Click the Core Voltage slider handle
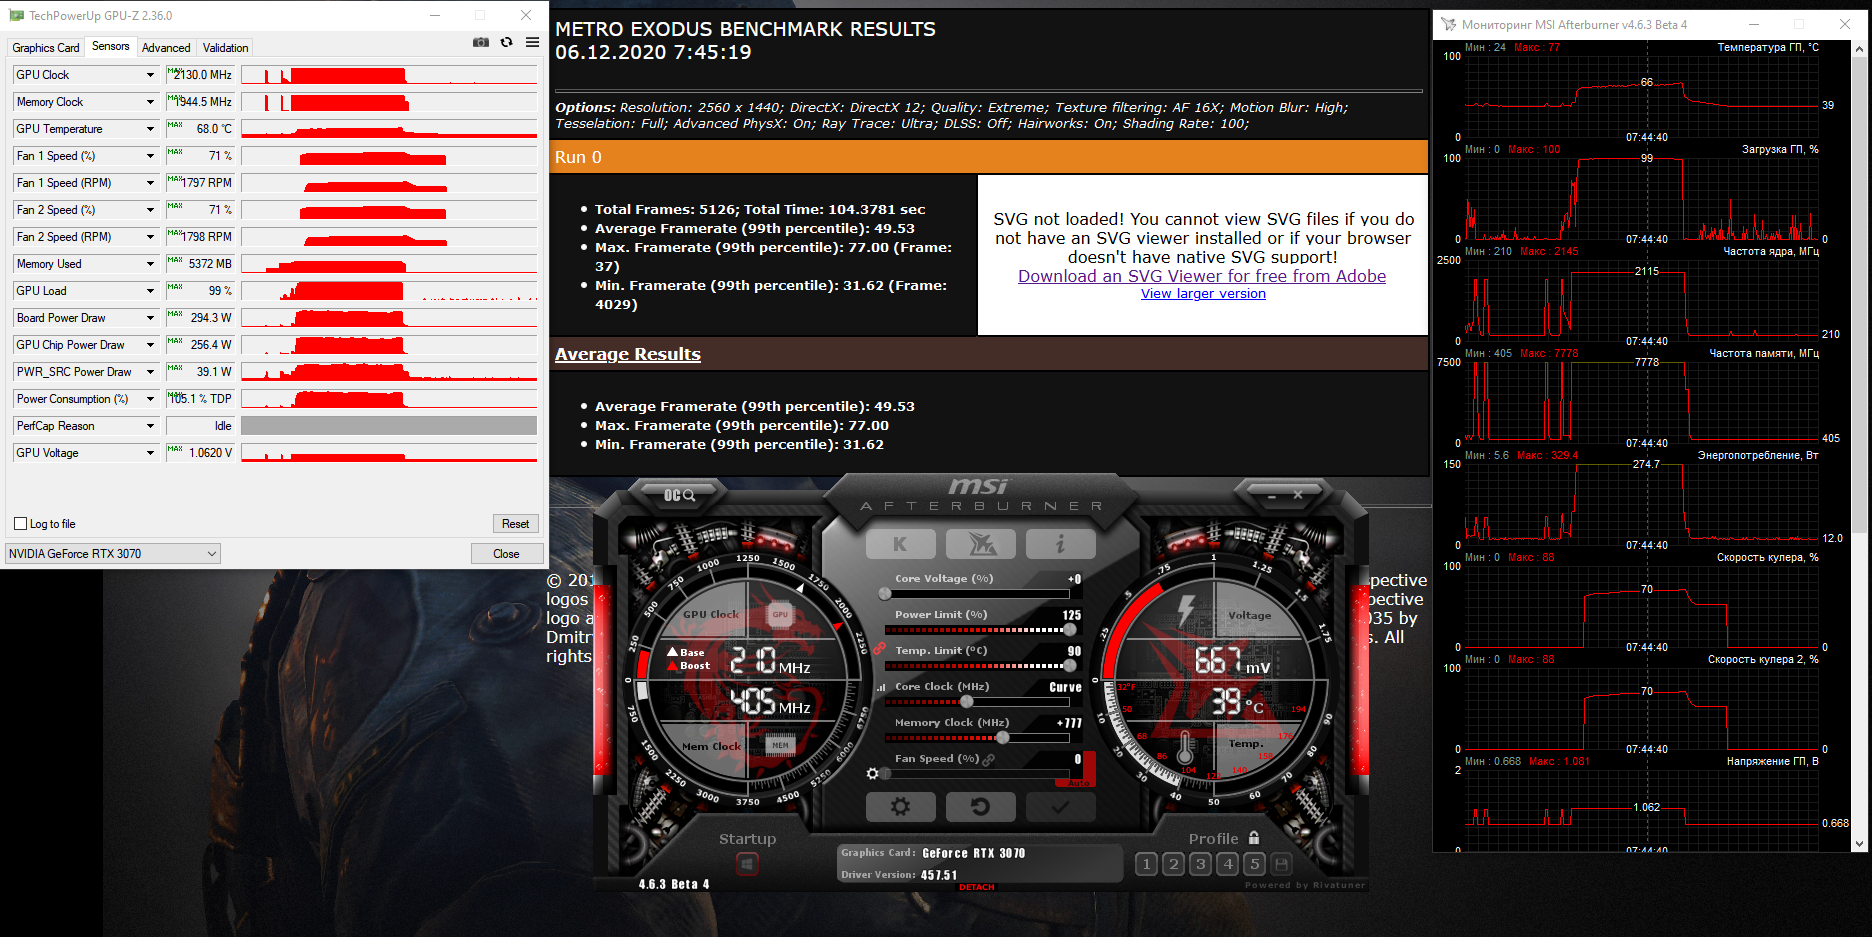This screenshot has height=937, width=1872. pyautogui.click(x=885, y=594)
